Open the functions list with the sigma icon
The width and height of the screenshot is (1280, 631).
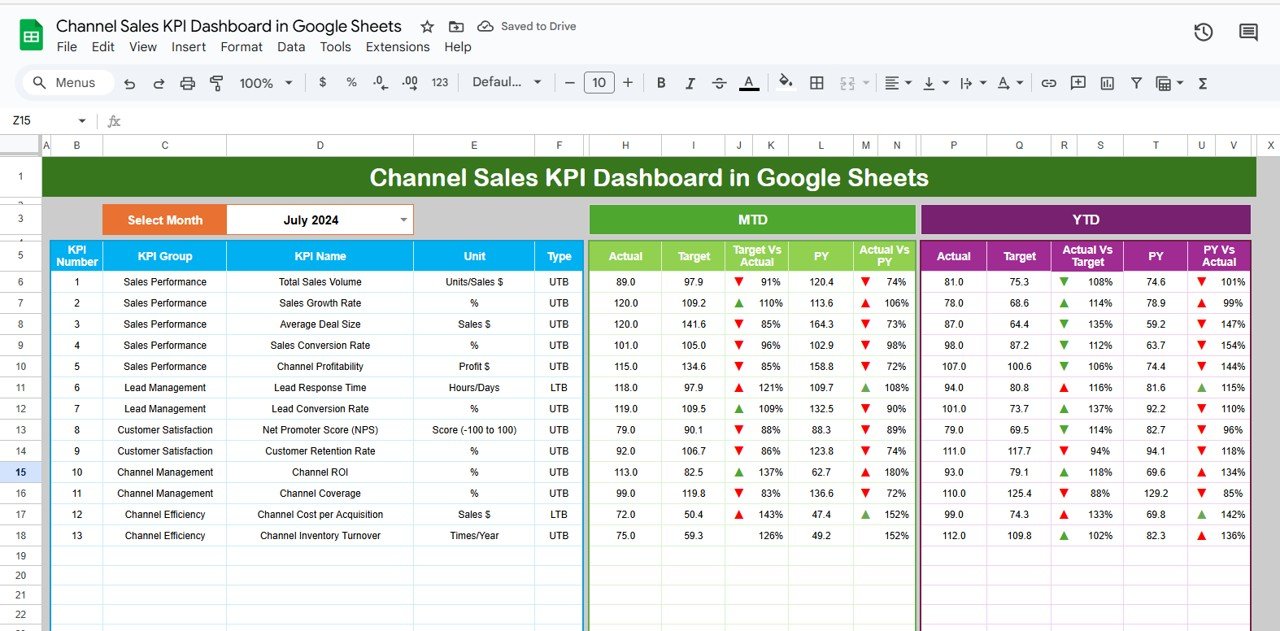[1201, 82]
